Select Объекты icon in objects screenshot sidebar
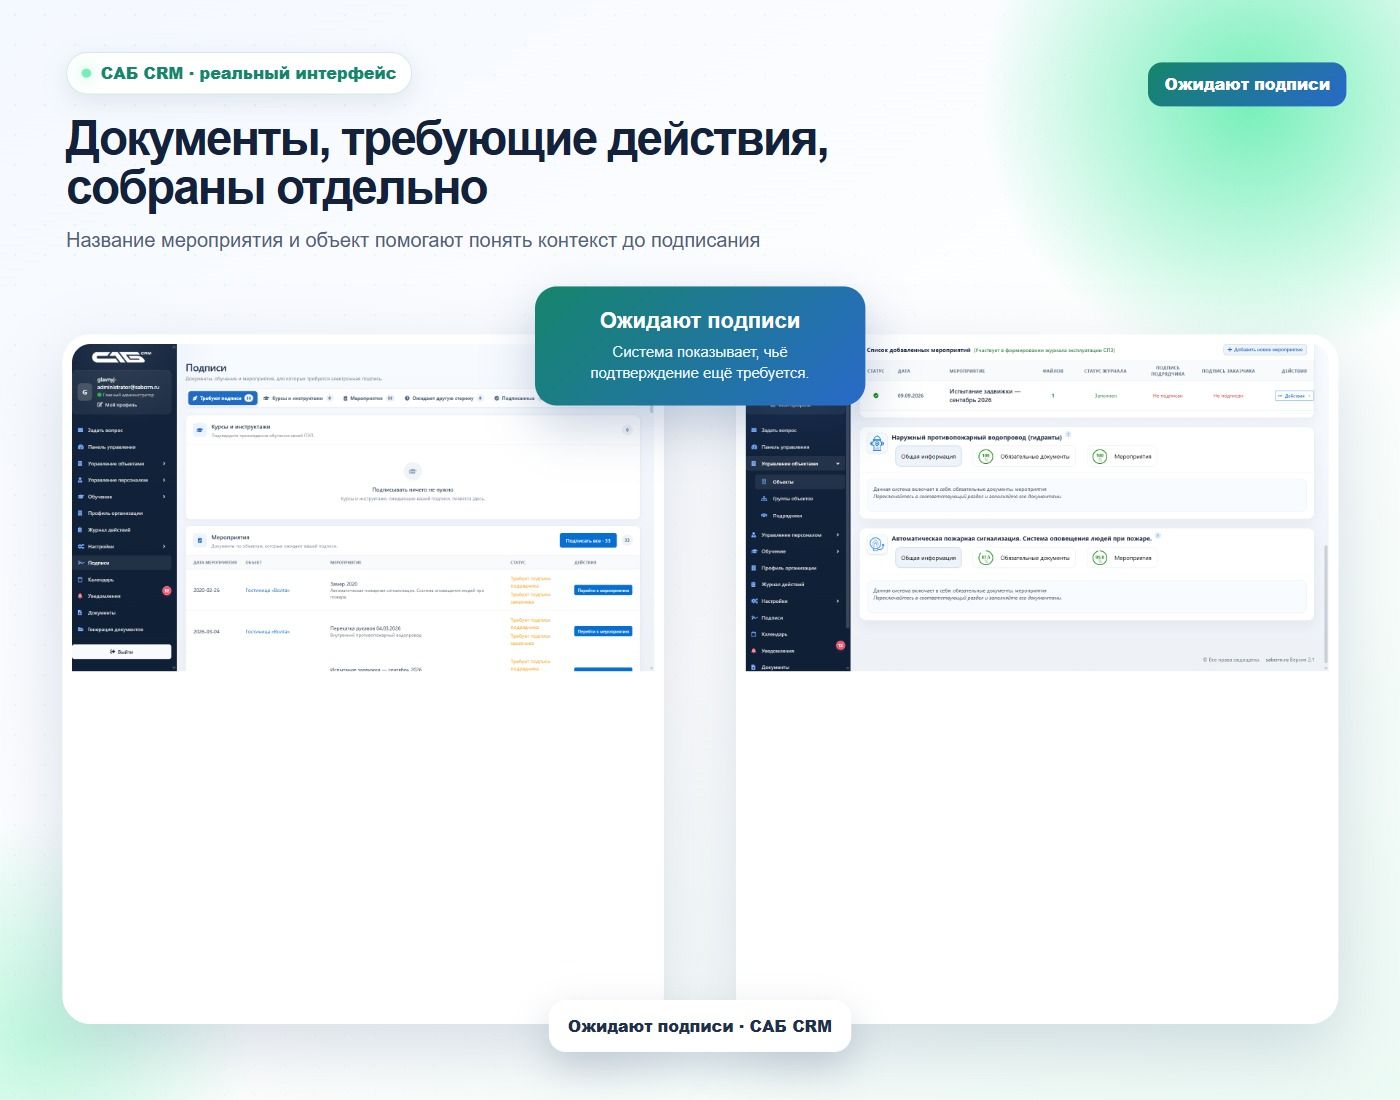1400x1100 pixels. click(765, 482)
